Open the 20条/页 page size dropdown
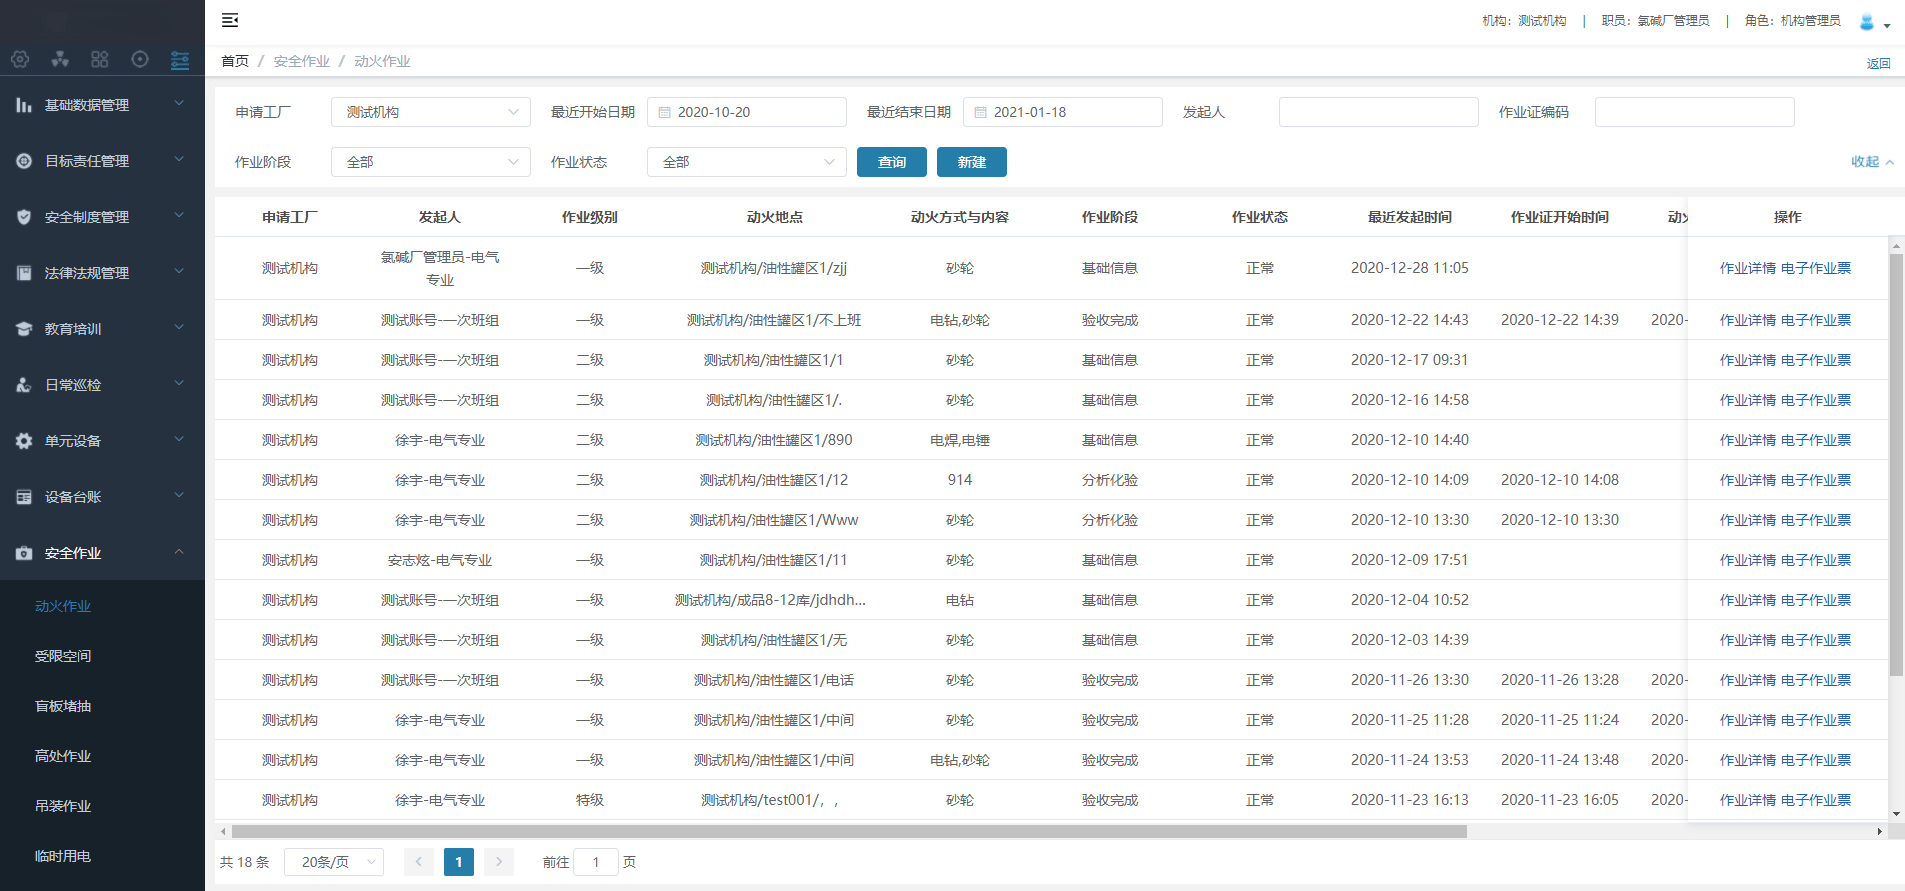1905x891 pixels. click(x=333, y=862)
